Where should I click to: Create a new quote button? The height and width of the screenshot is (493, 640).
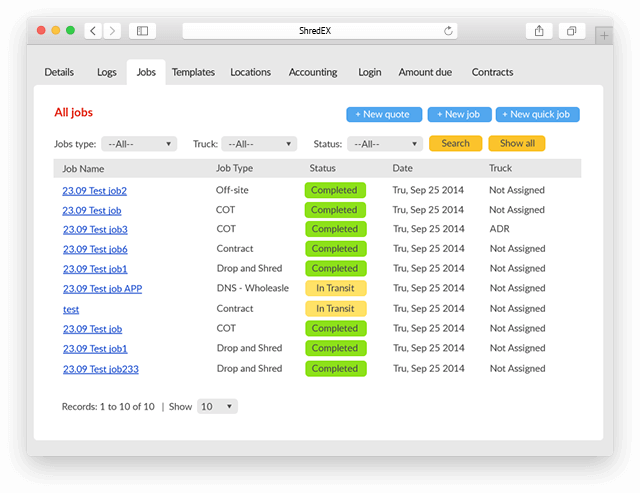pos(384,115)
